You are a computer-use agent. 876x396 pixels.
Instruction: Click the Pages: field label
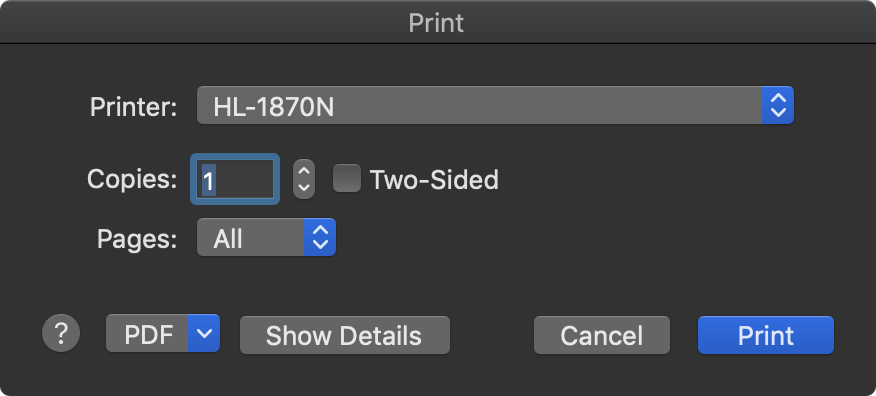click(x=137, y=239)
